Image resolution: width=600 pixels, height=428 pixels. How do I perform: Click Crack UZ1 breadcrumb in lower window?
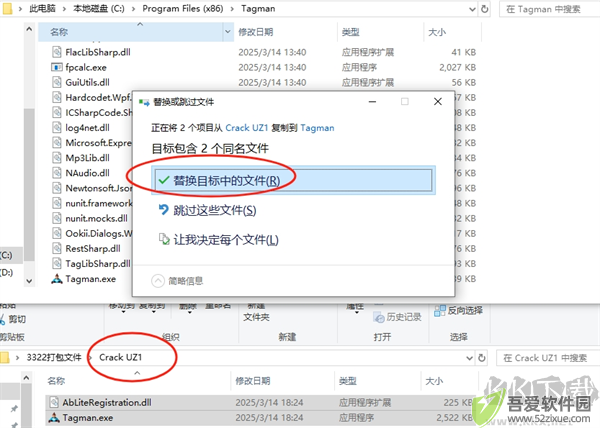click(x=120, y=357)
